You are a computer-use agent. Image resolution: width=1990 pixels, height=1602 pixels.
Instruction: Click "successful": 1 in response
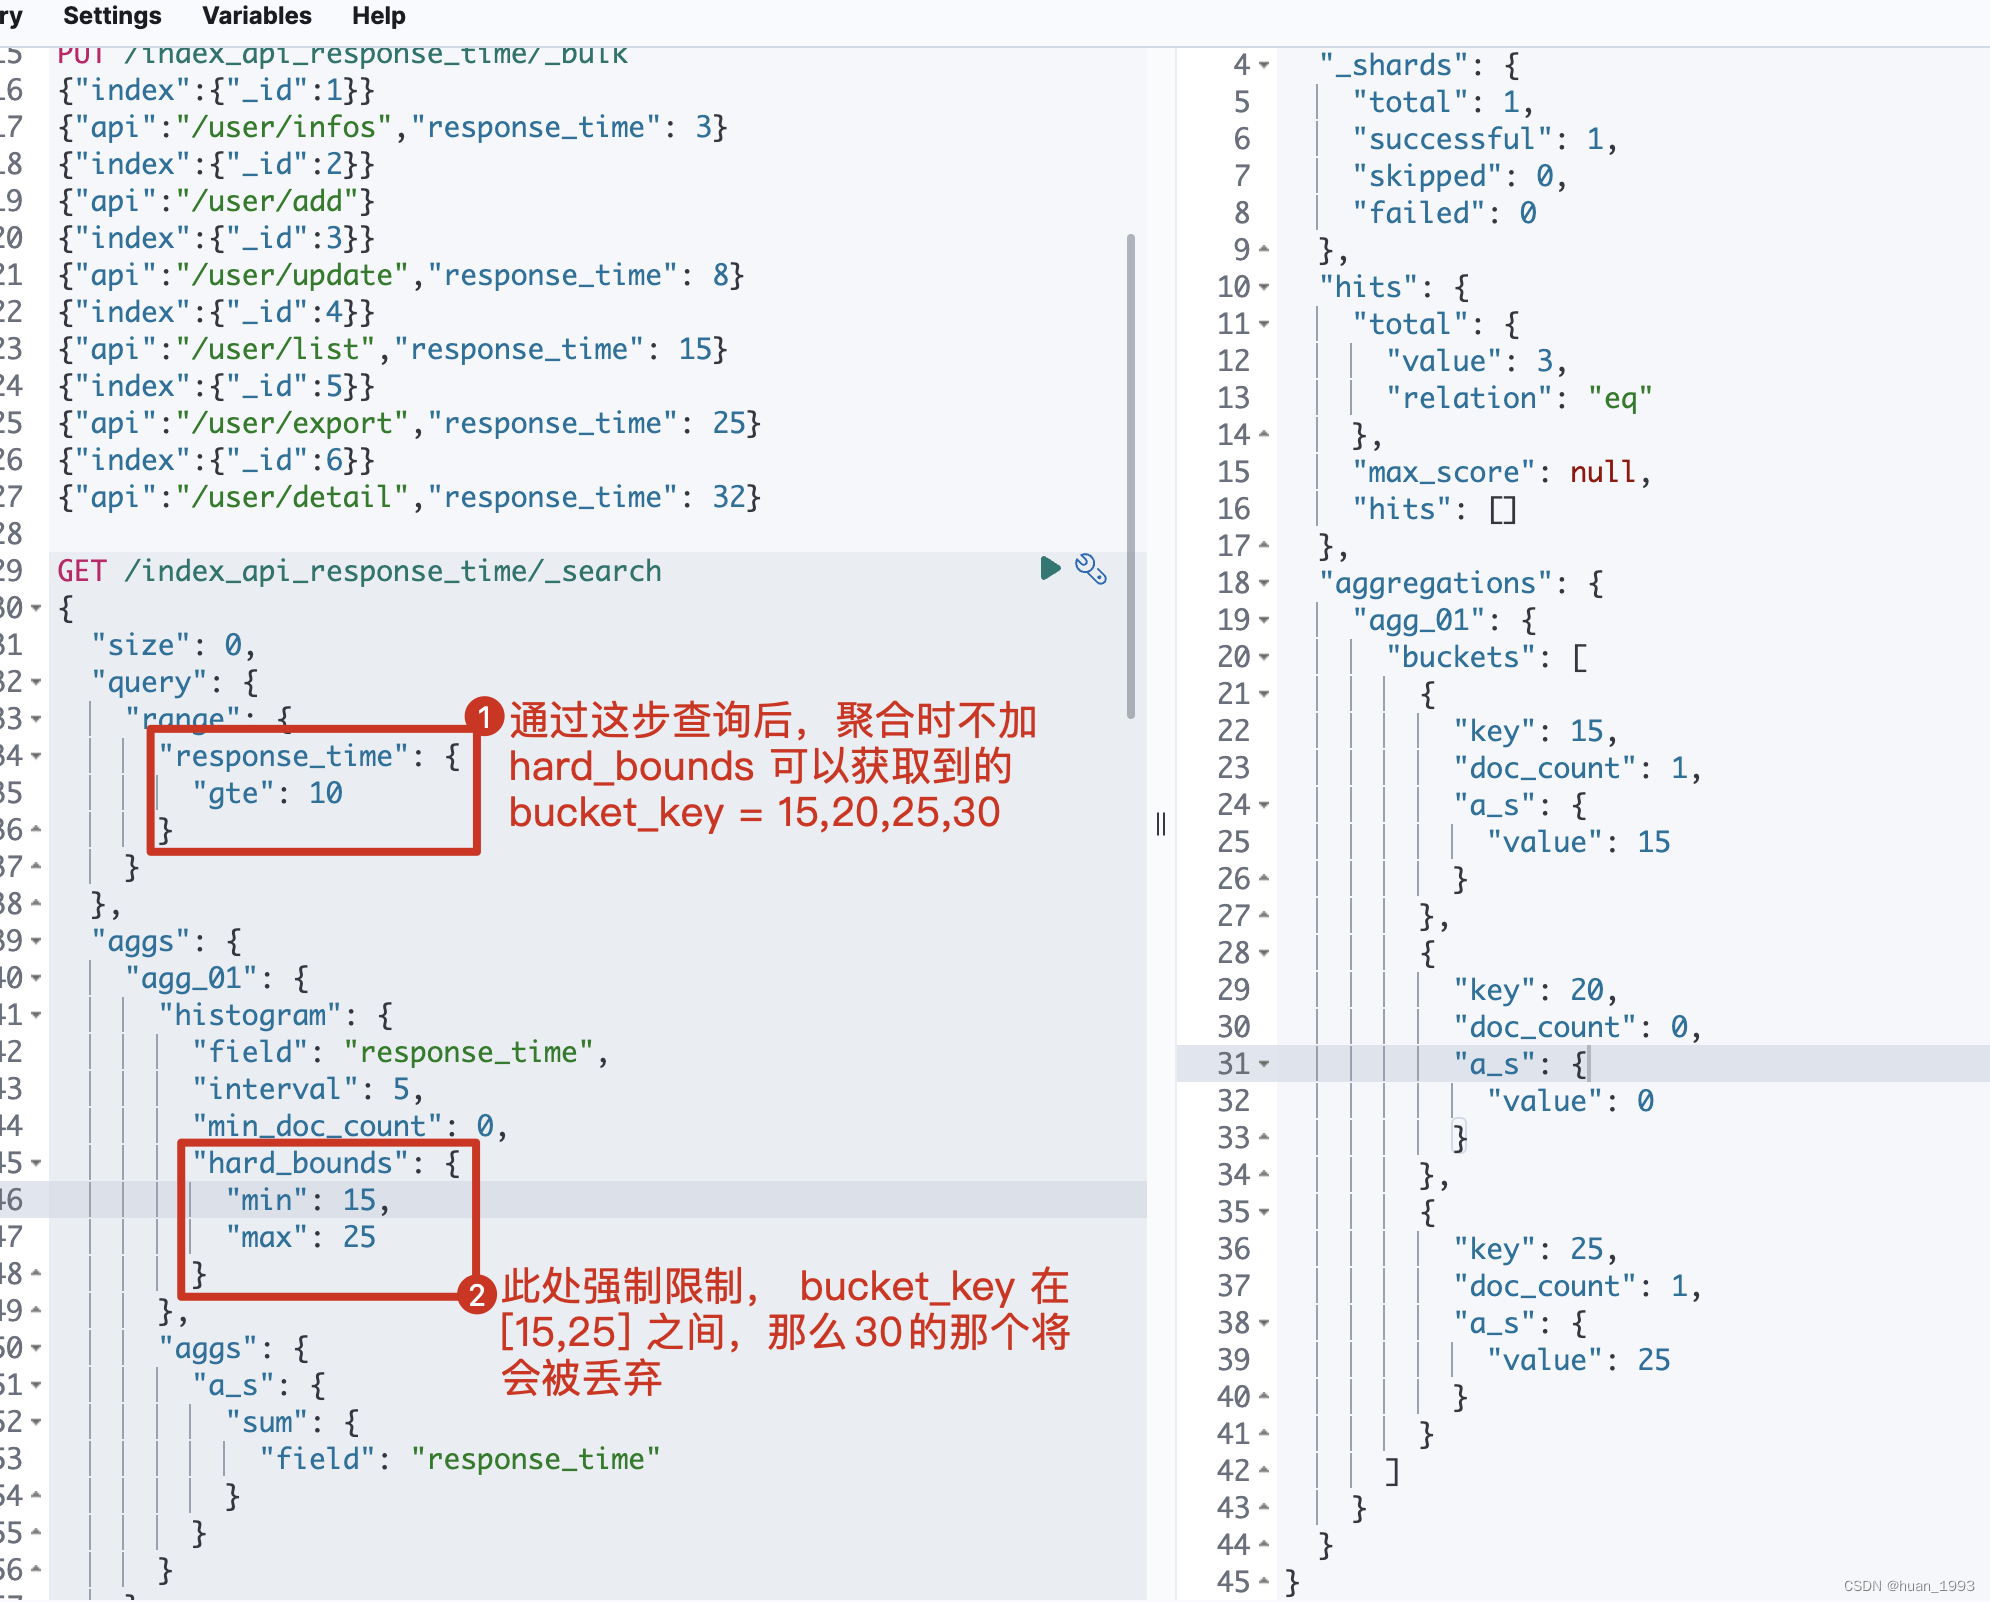tap(1485, 139)
